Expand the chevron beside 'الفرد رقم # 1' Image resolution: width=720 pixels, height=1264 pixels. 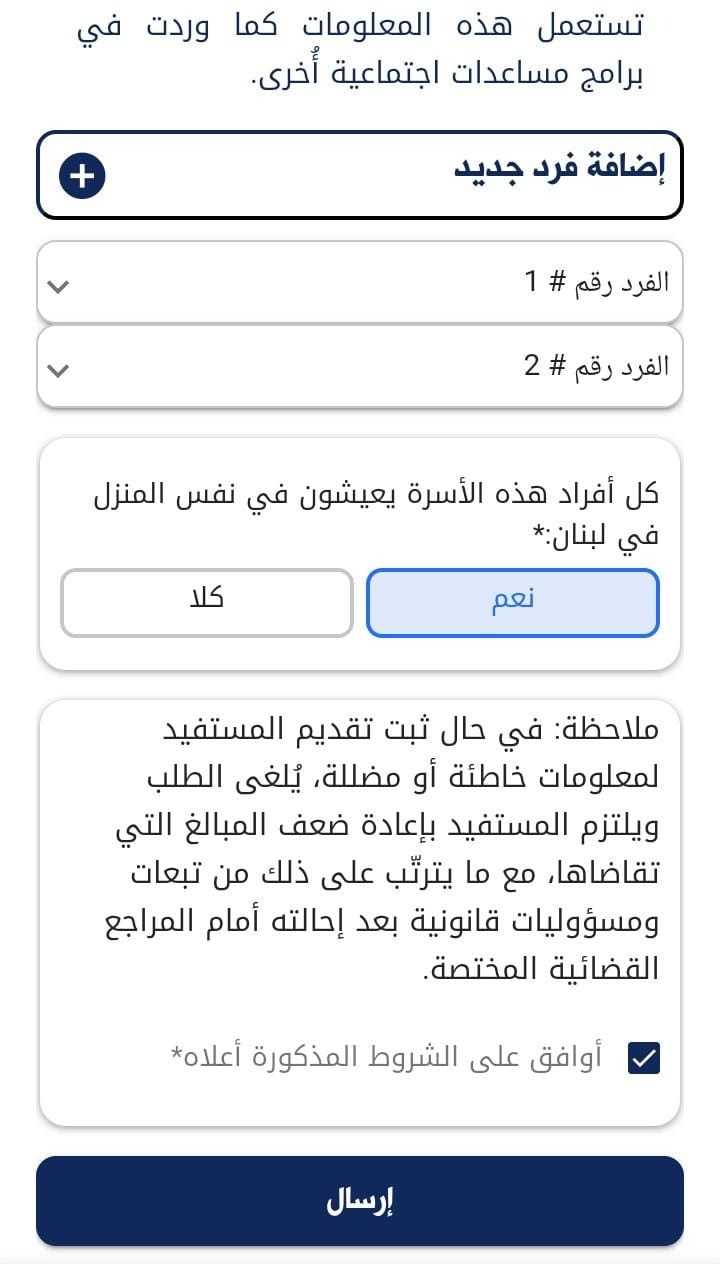click(x=58, y=287)
